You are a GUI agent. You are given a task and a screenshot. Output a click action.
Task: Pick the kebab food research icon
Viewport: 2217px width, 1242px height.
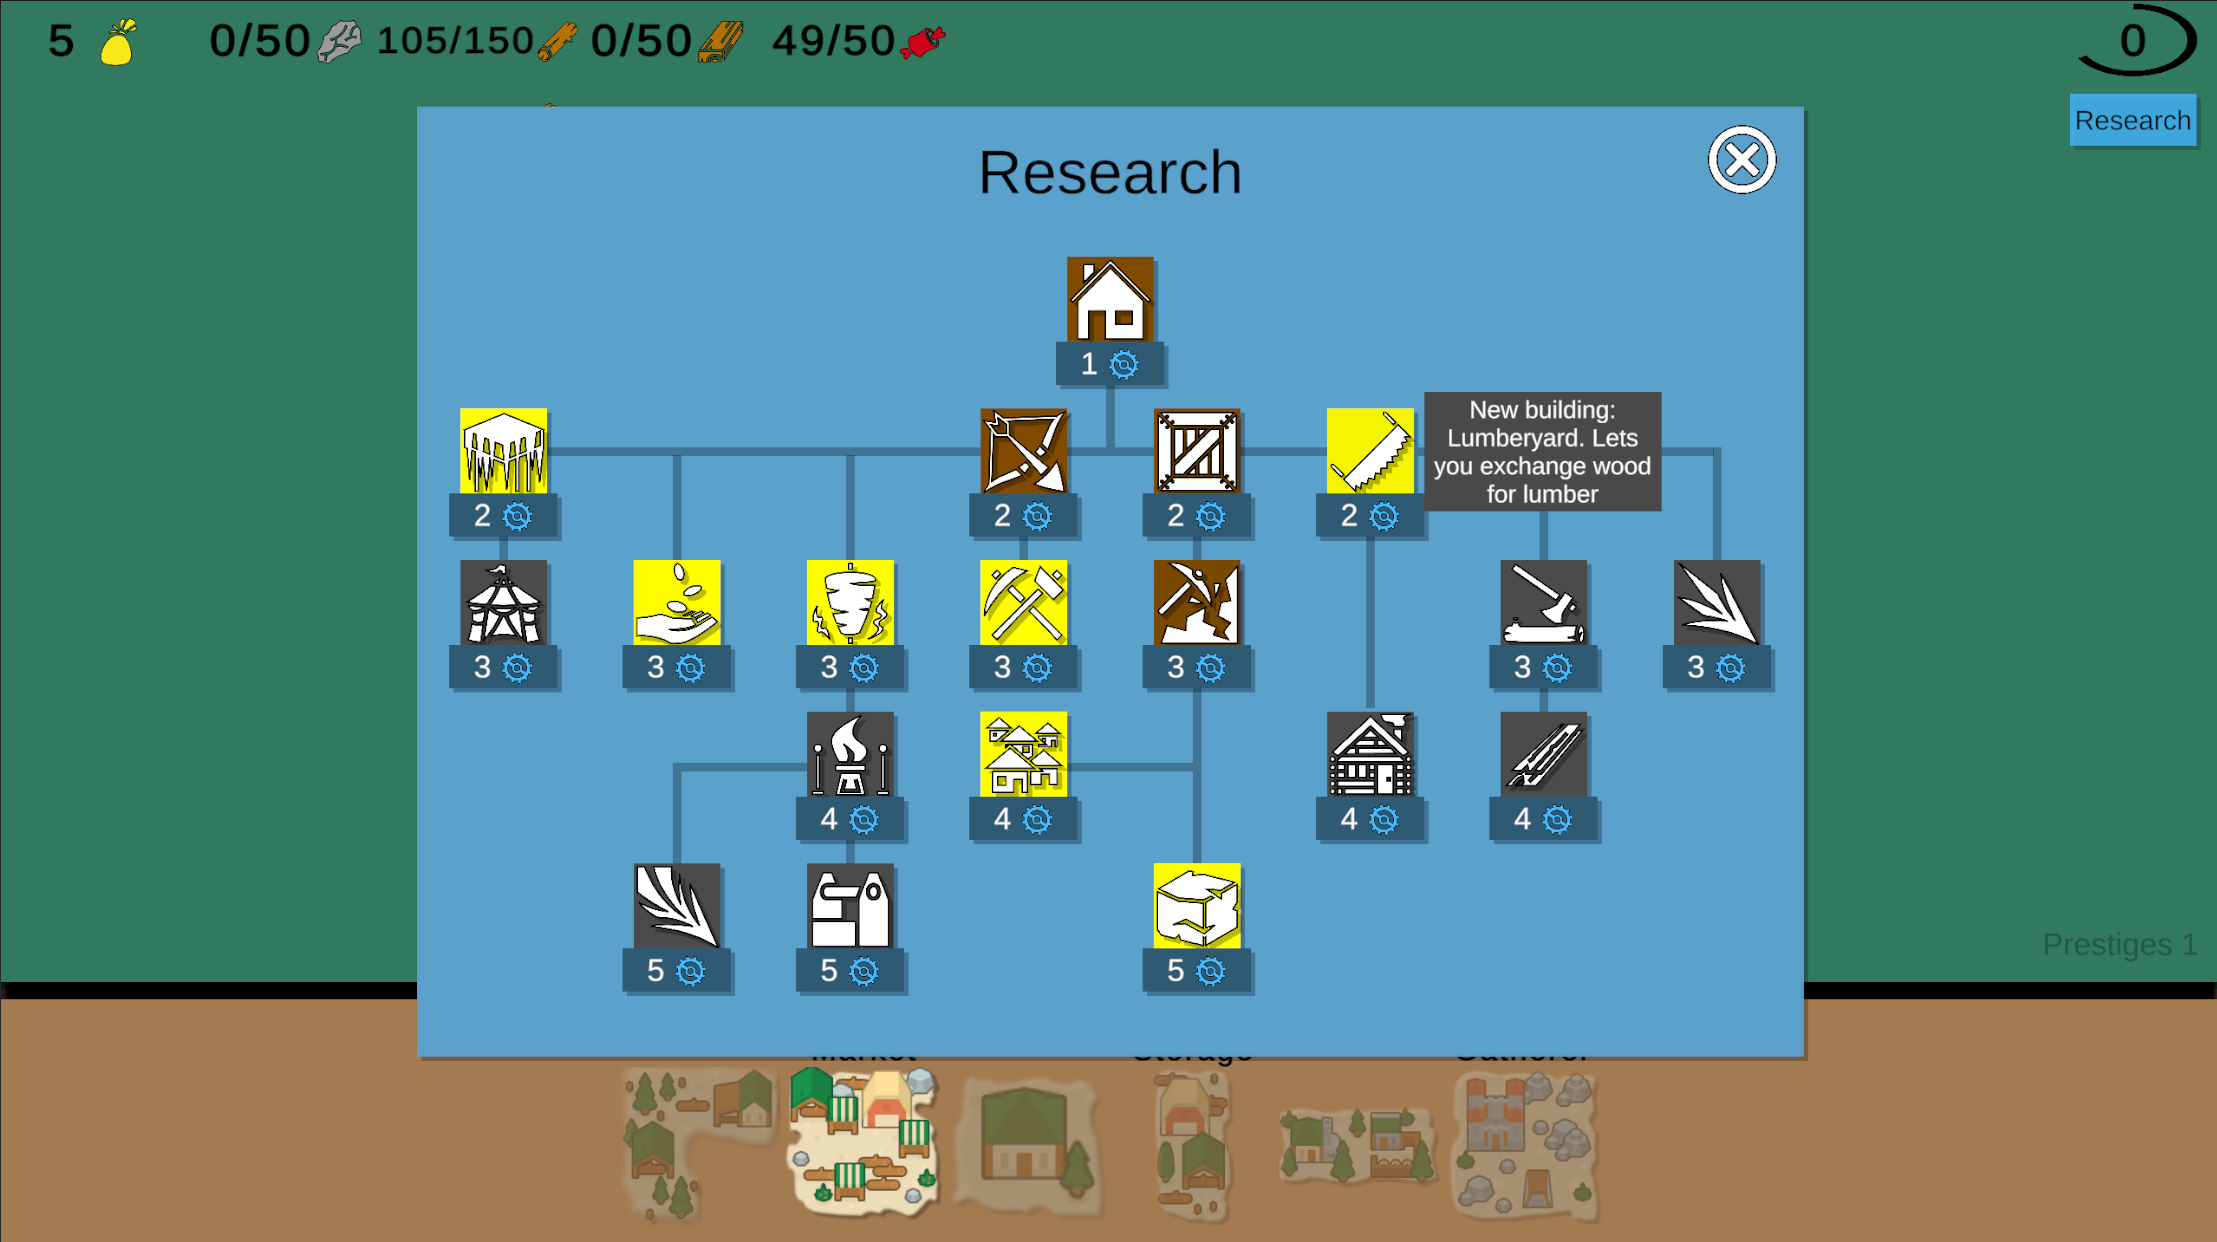point(850,603)
